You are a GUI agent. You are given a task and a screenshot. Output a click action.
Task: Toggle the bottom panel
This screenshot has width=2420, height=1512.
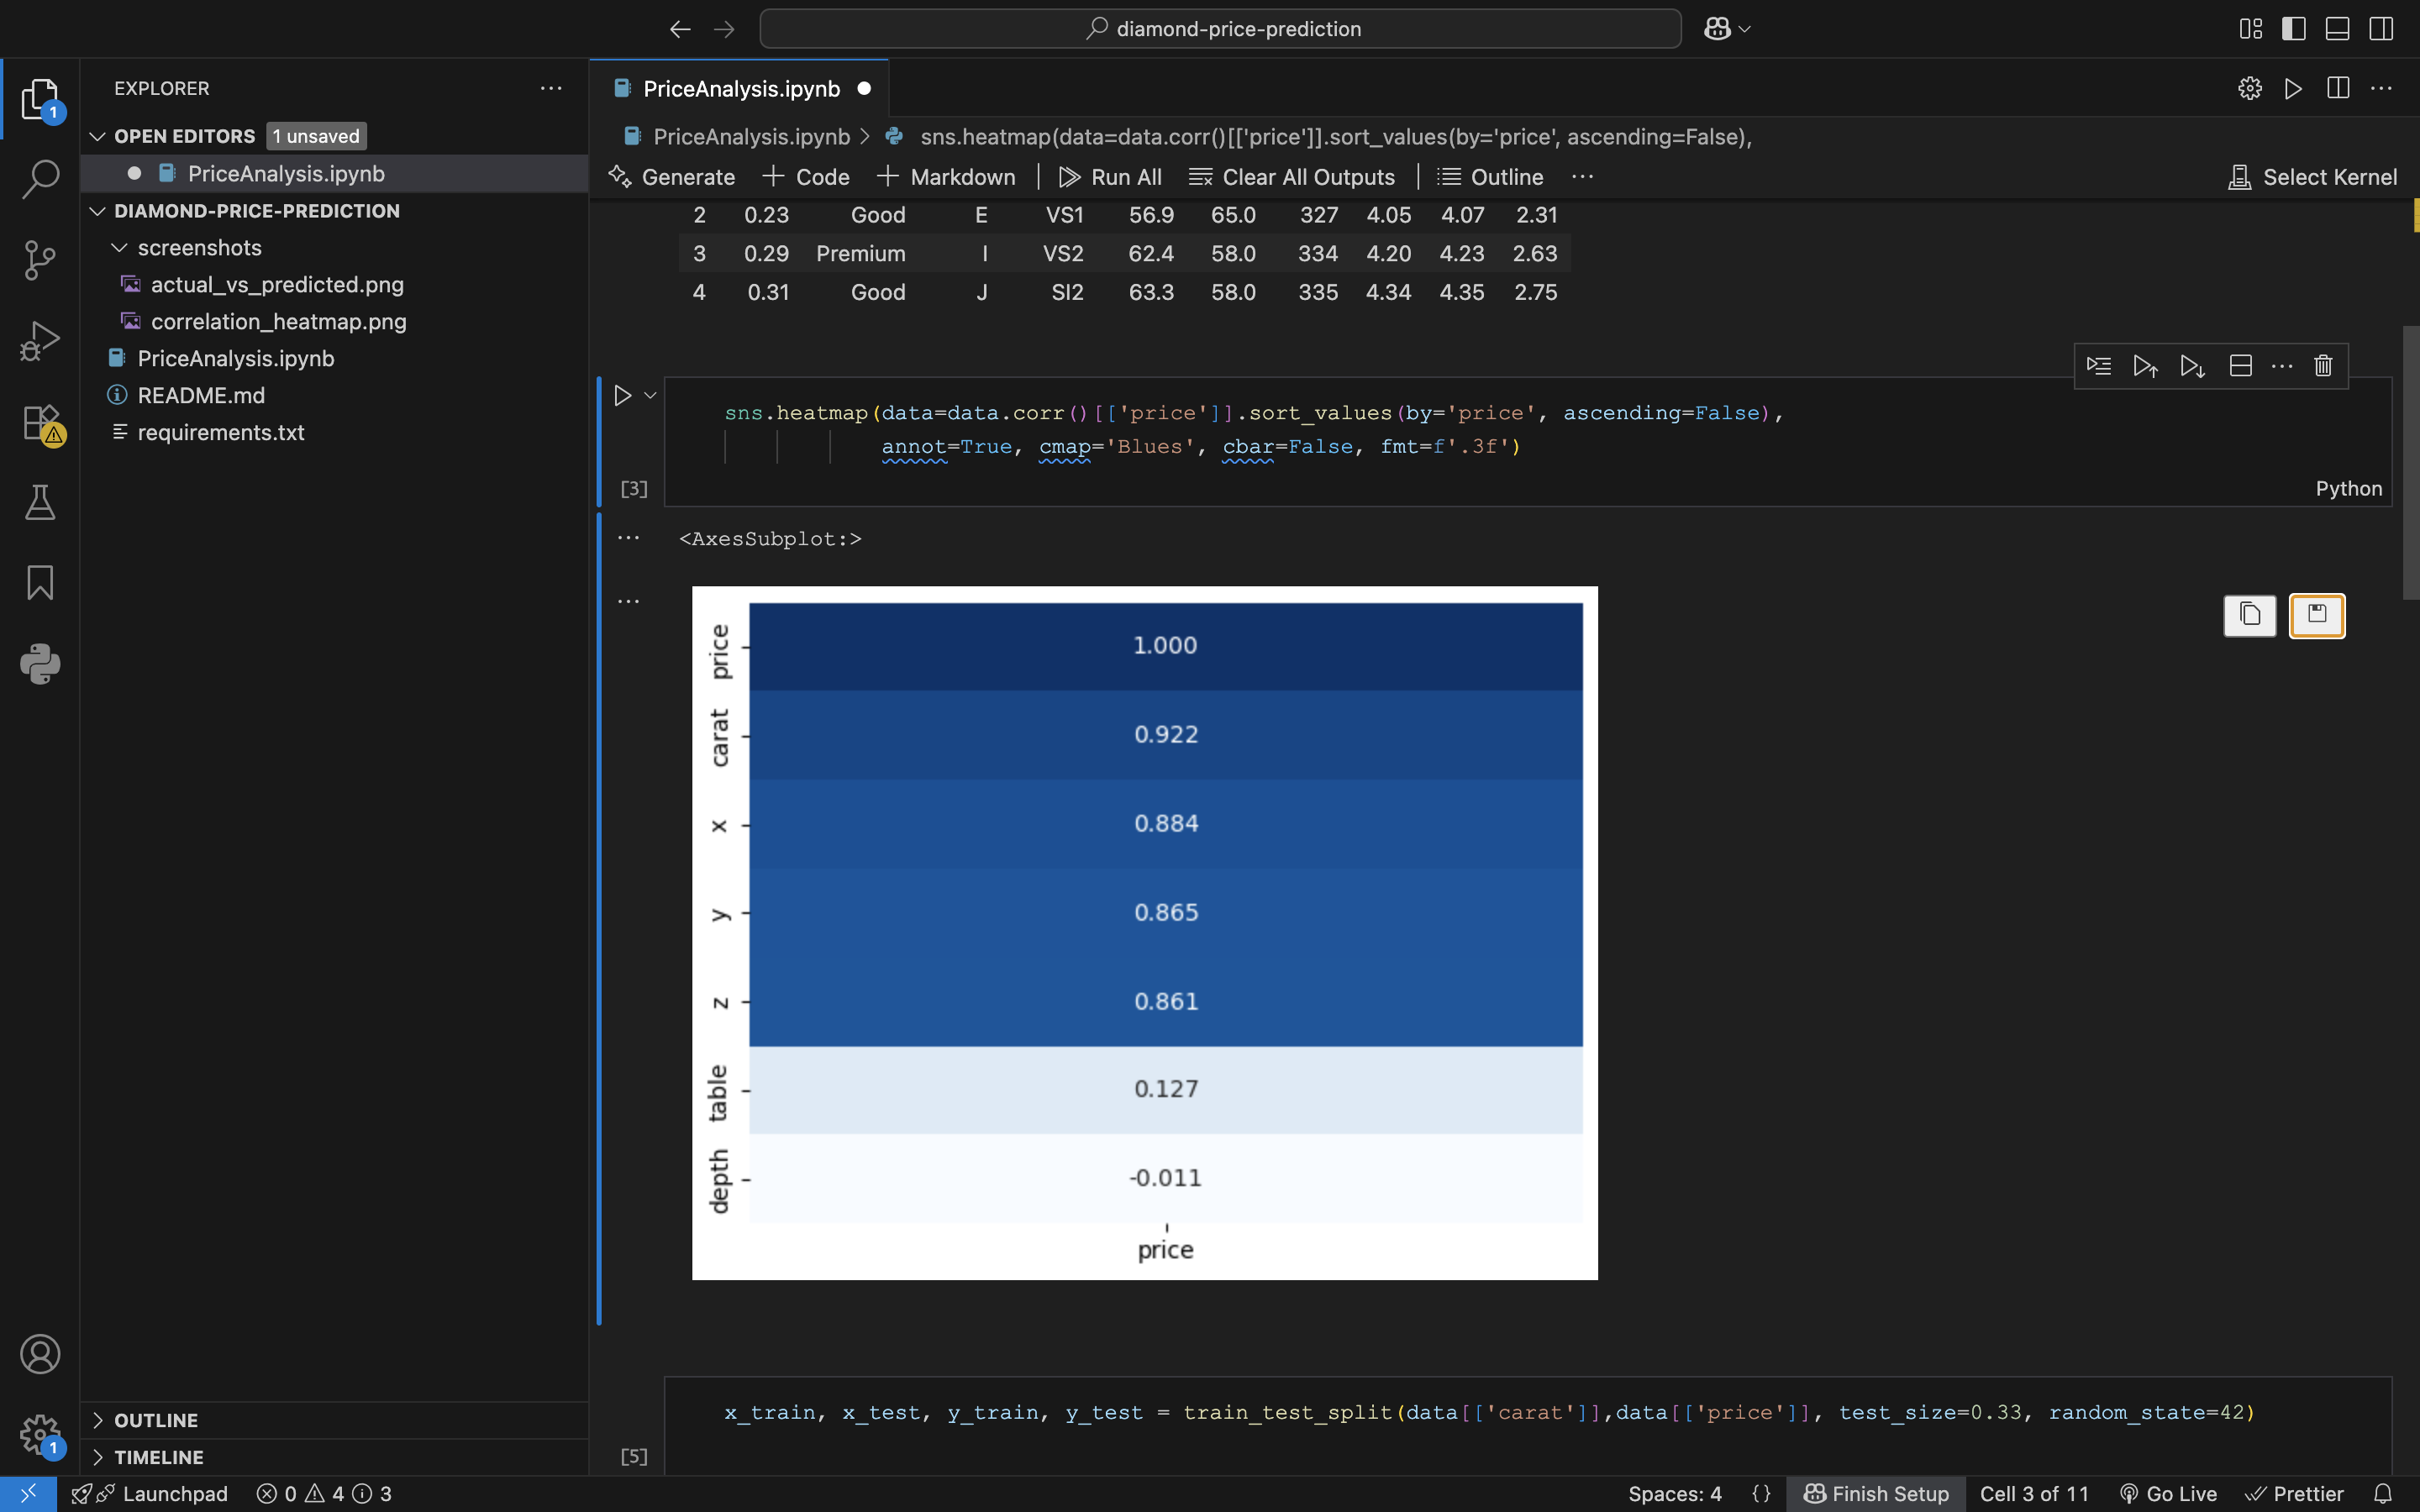pos(2337,29)
